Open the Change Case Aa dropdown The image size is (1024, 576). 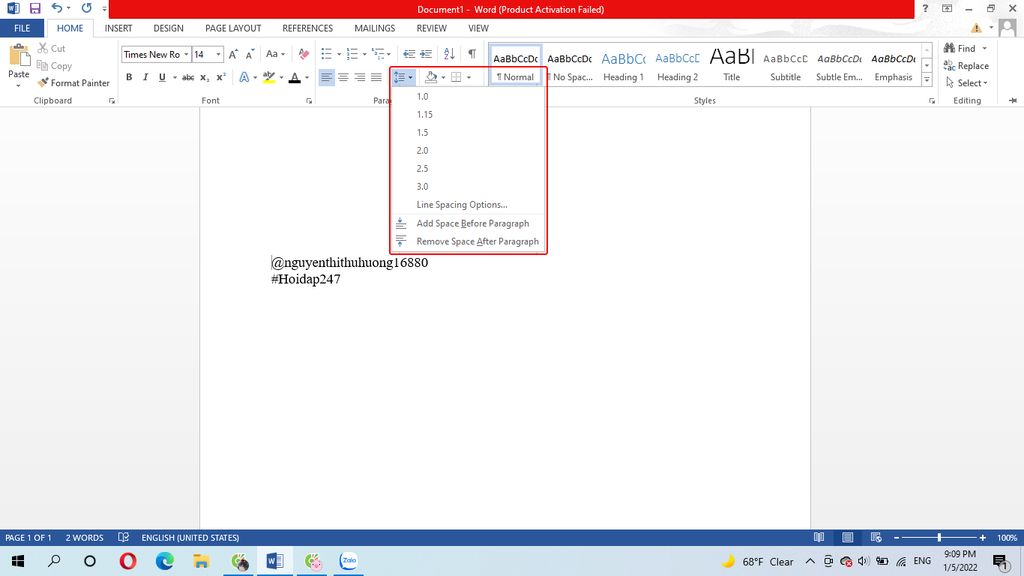(276, 54)
